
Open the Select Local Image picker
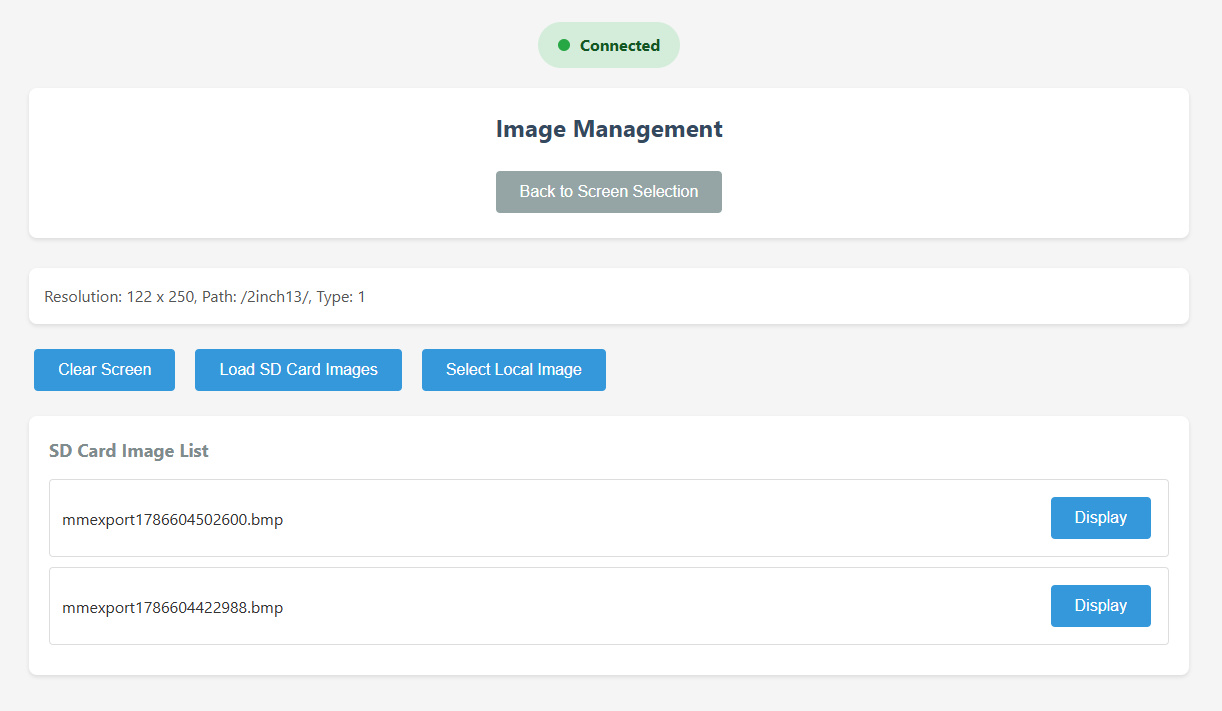click(514, 370)
